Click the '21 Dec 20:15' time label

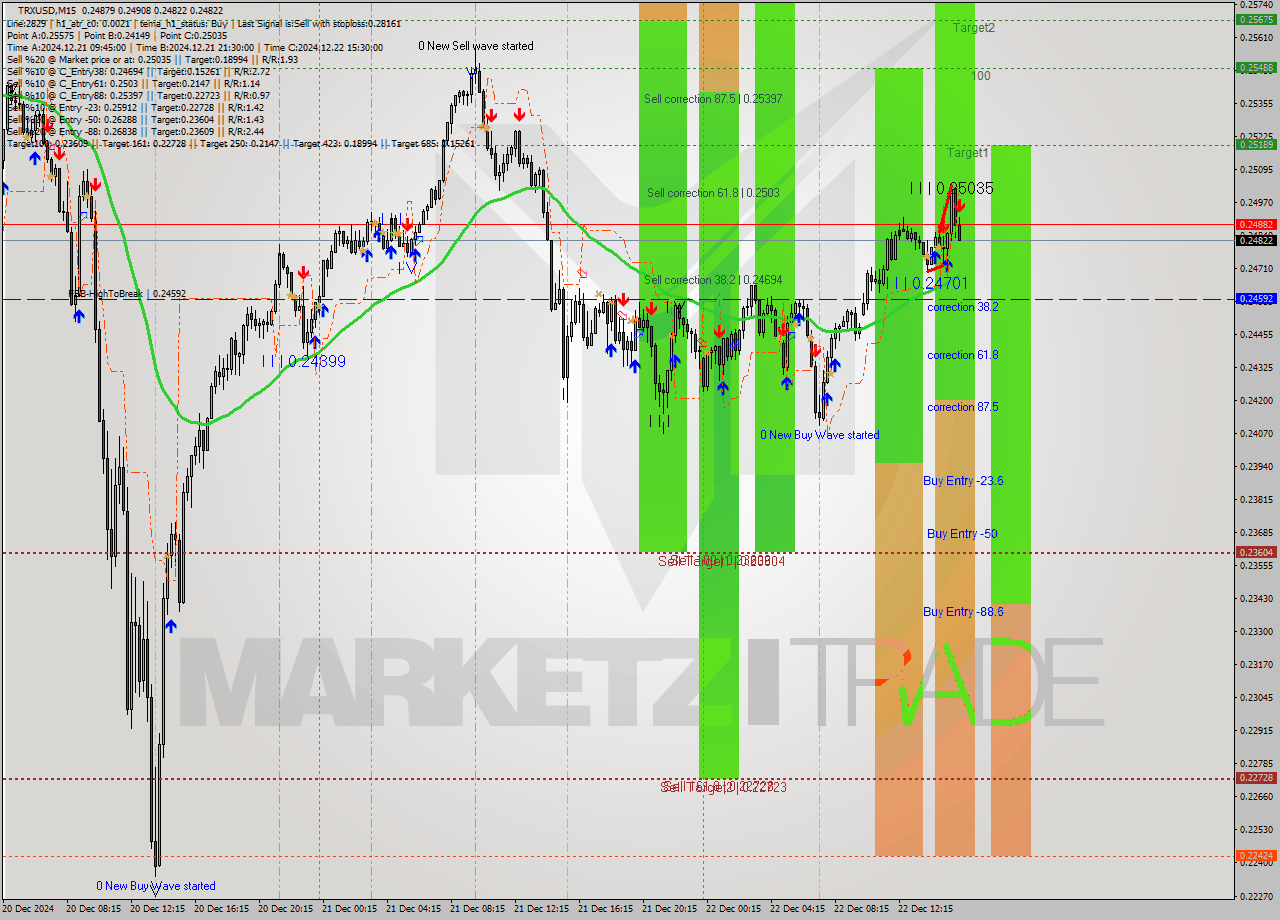(670, 909)
